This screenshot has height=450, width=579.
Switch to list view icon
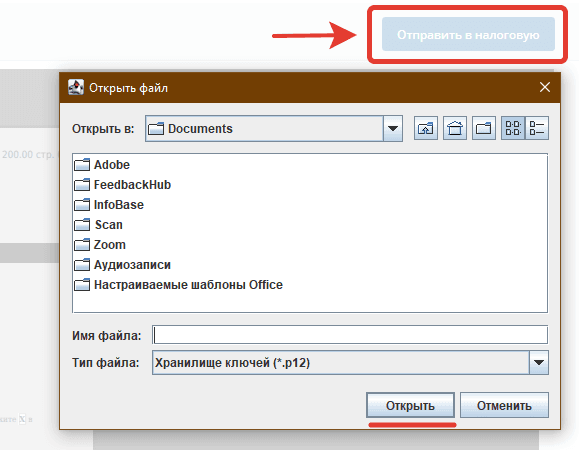(513, 128)
